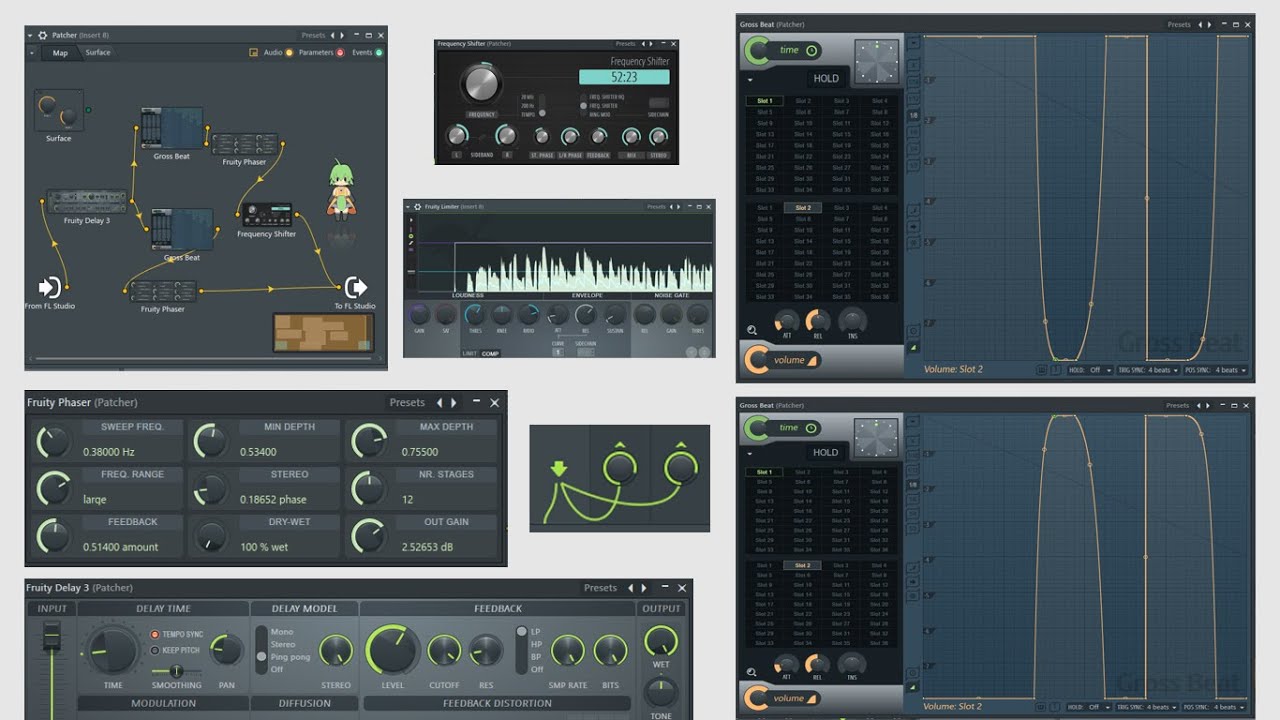Click the FEEDBACK DISTORTION header in Delay 3
This screenshot has height=720, width=1280.
[497, 703]
